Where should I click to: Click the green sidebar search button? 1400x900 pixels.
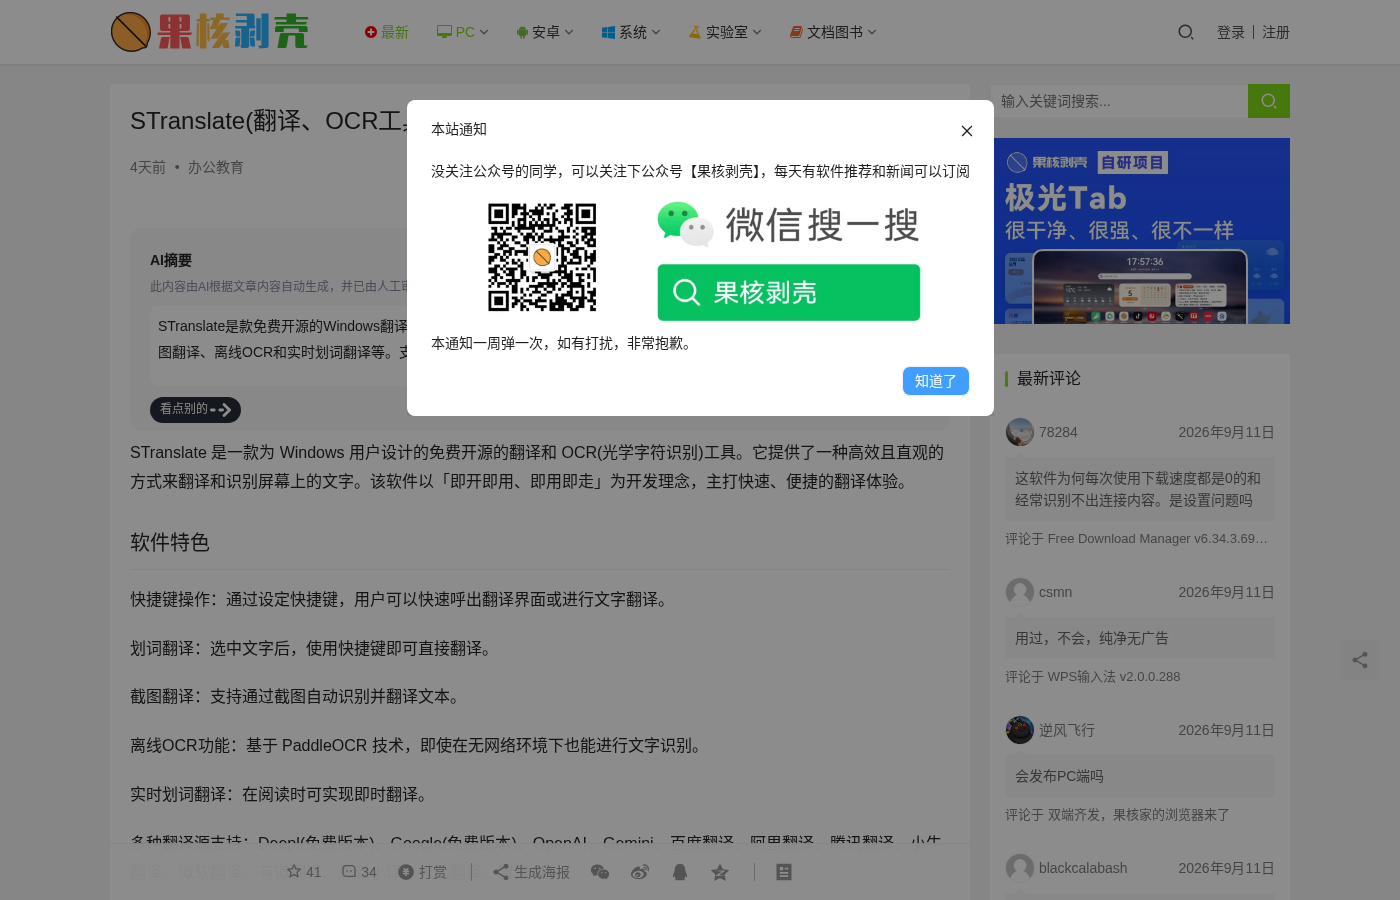tap(1269, 101)
